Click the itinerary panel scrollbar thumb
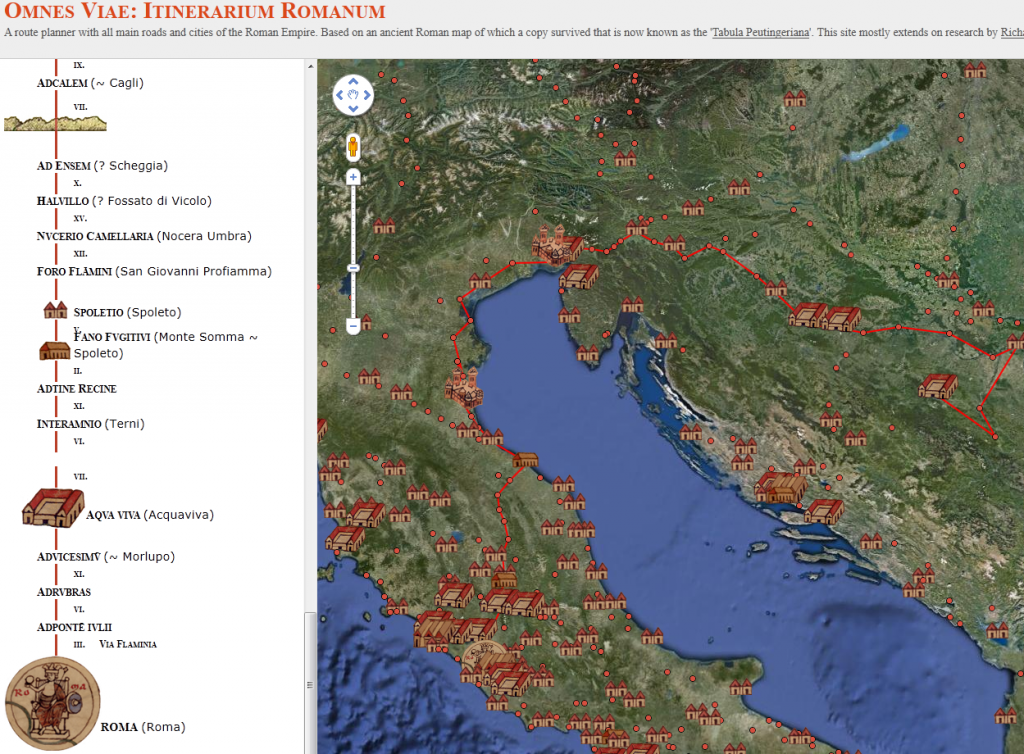 (310, 682)
